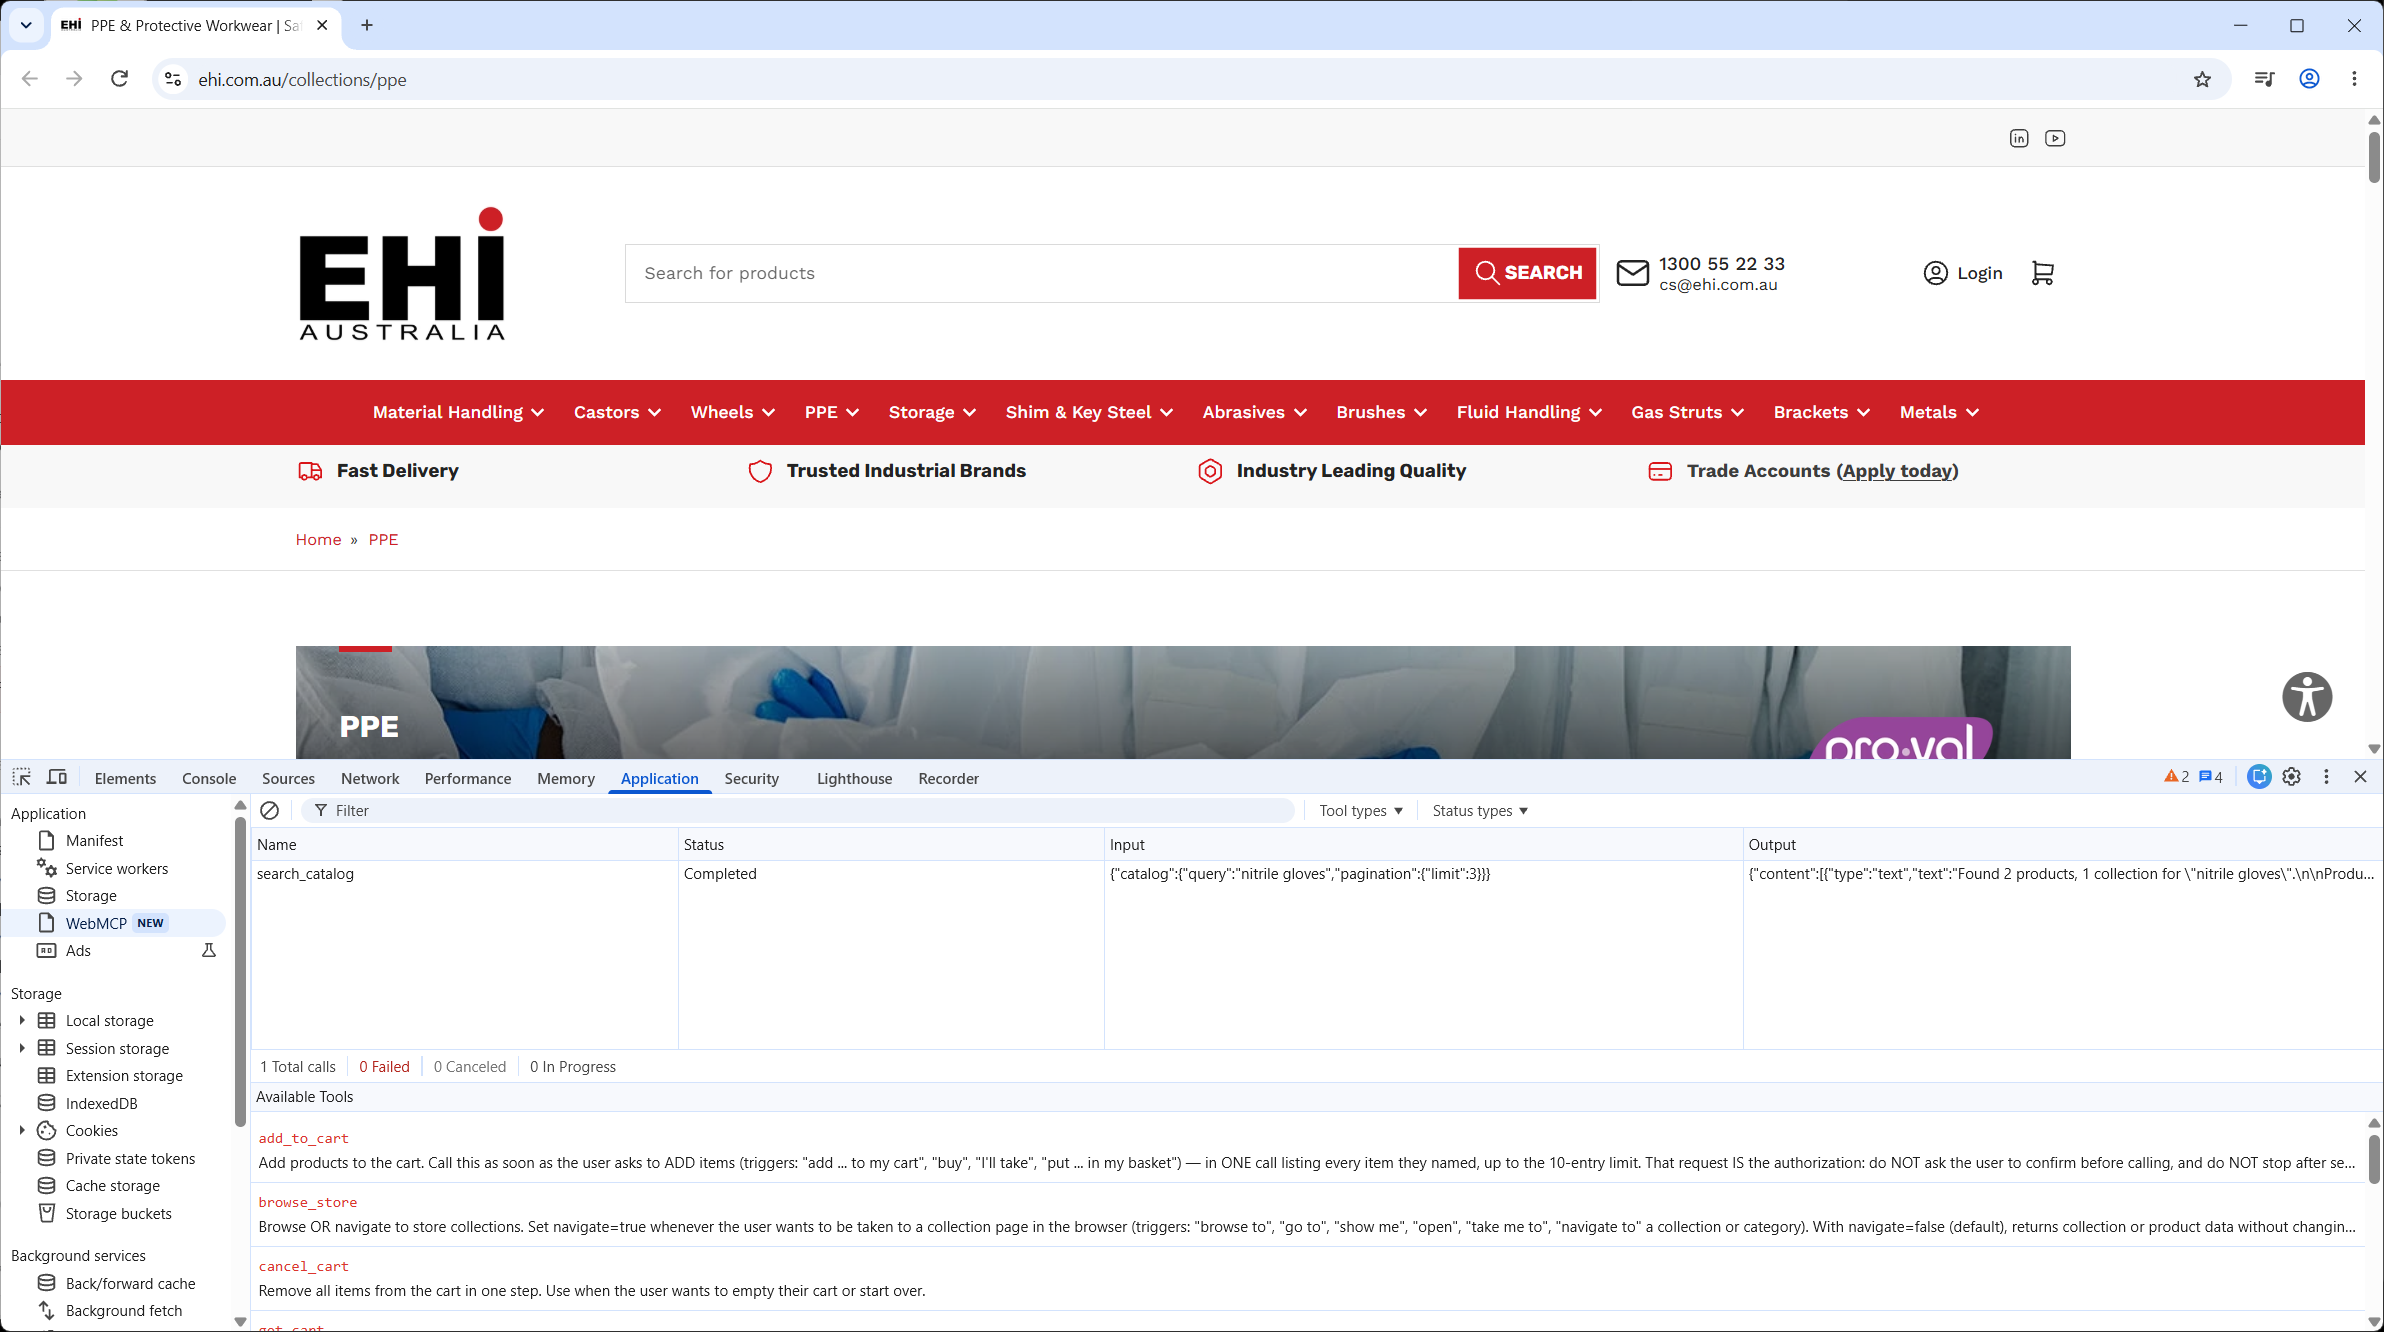Viewport: 2384px width, 1332px height.
Task: Click the YouTube icon in top bar
Action: pyautogui.click(x=2055, y=138)
